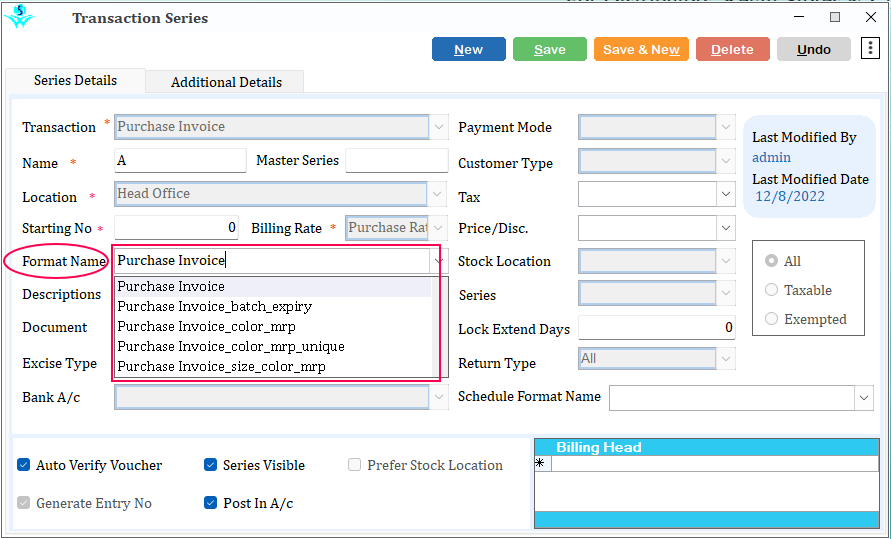Choose the Exempted radio option

click(x=771, y=319)
